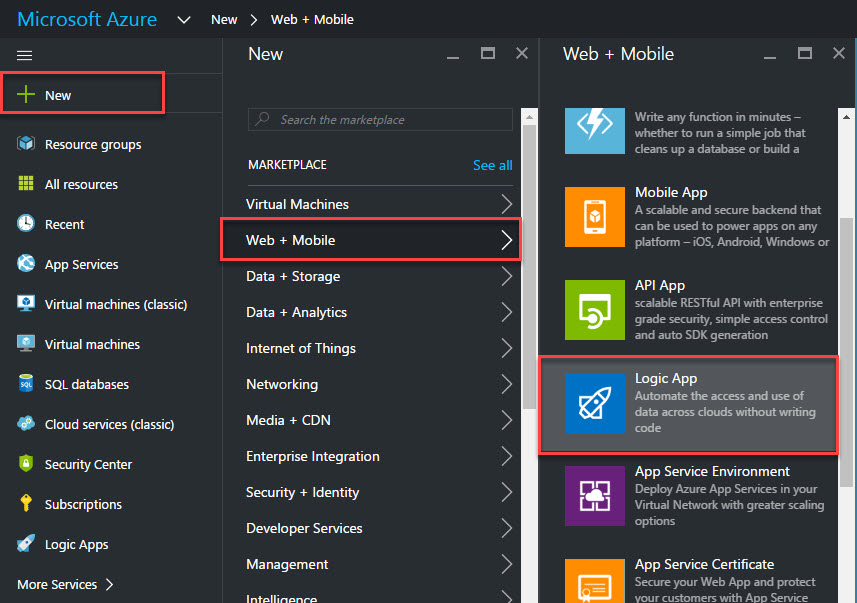
Task: Minimize the Web + Mobile blade
Action: coord(770,56)
